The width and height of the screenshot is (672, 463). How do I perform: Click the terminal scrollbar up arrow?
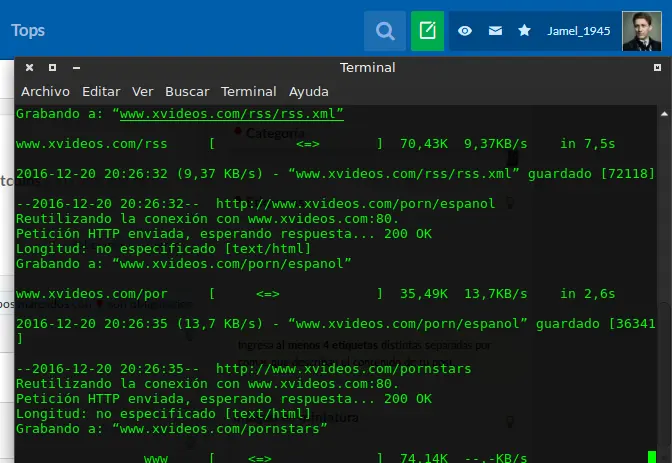tap(664, 114)
